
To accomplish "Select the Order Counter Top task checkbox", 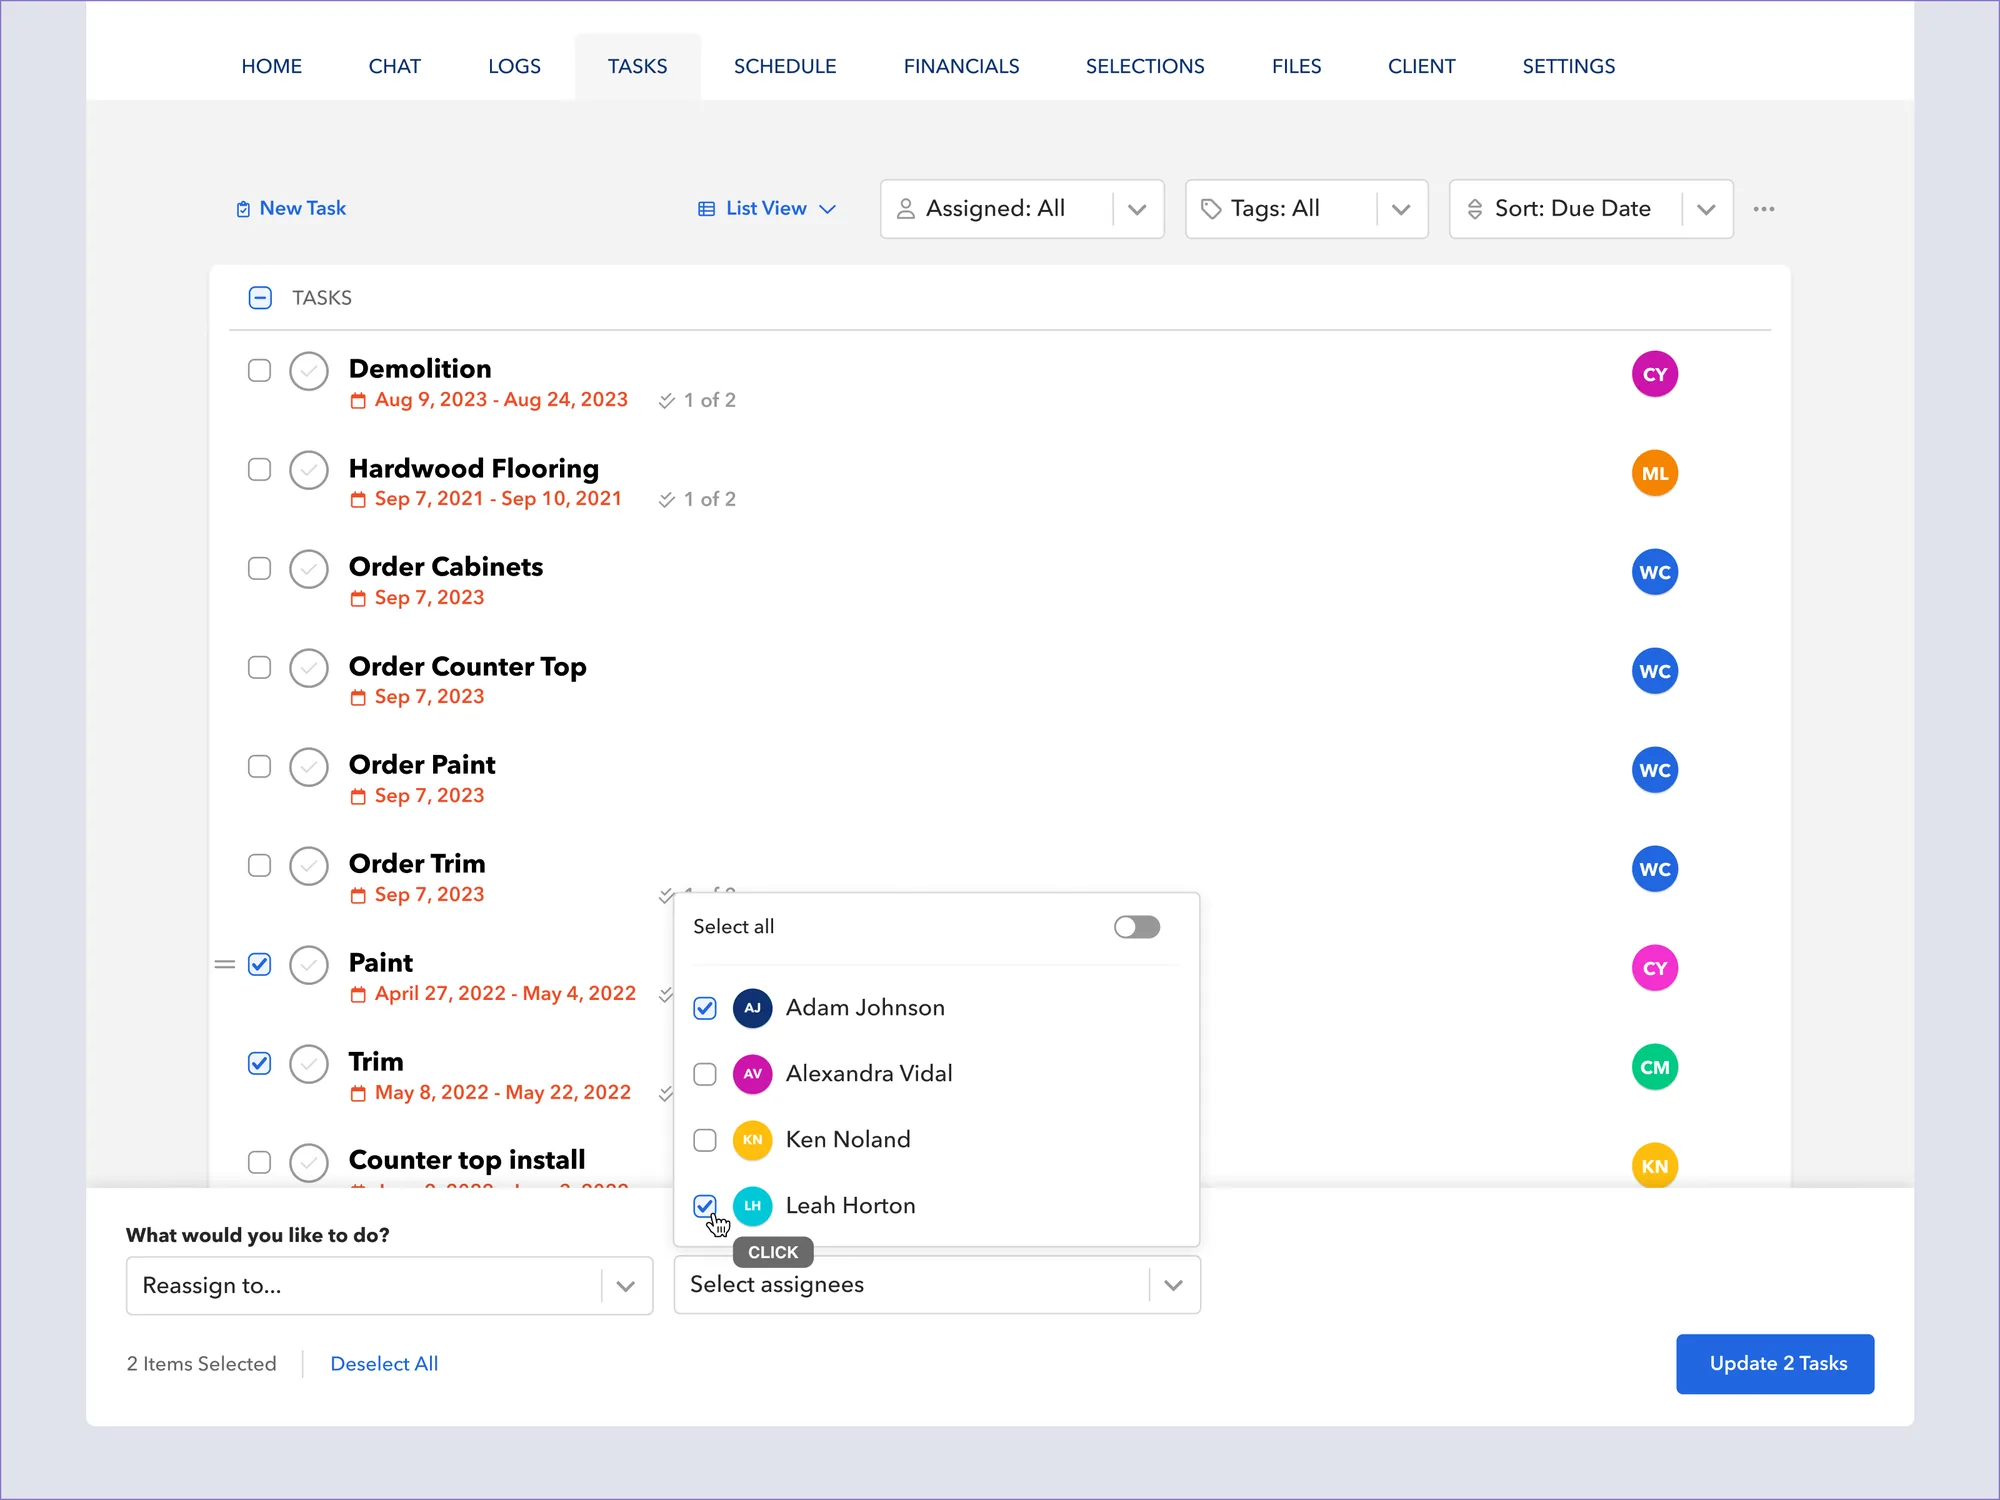I will coord(259,668).
